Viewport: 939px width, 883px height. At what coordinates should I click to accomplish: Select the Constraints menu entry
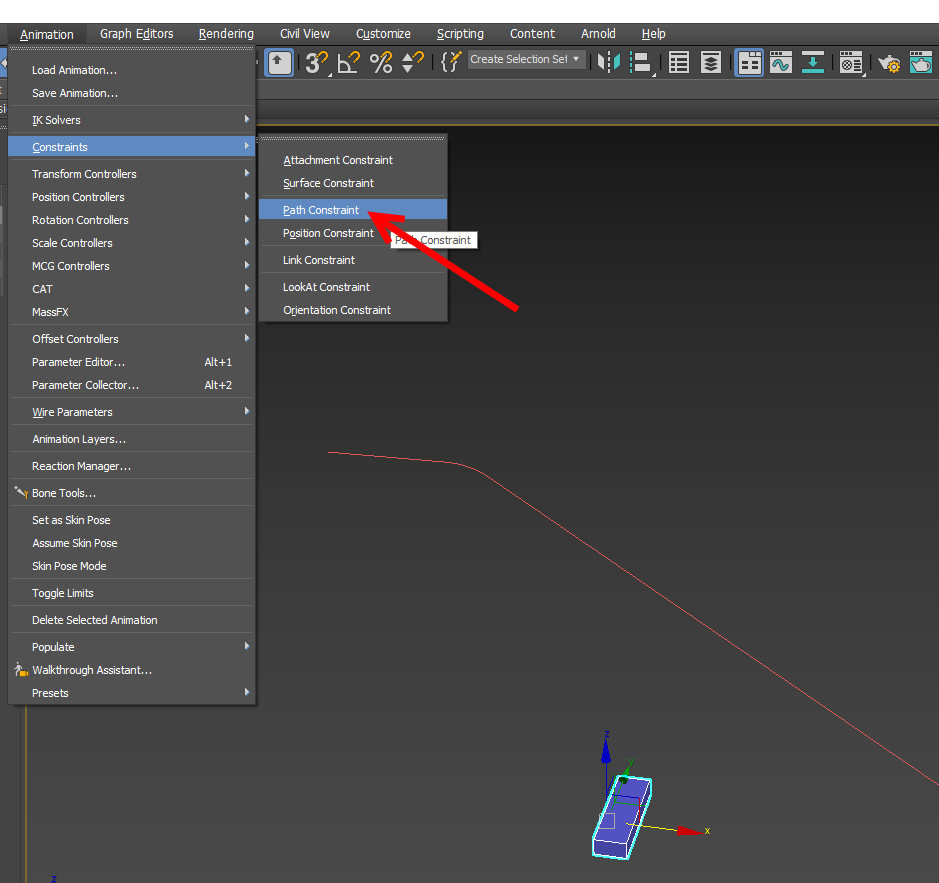point(132,147)
